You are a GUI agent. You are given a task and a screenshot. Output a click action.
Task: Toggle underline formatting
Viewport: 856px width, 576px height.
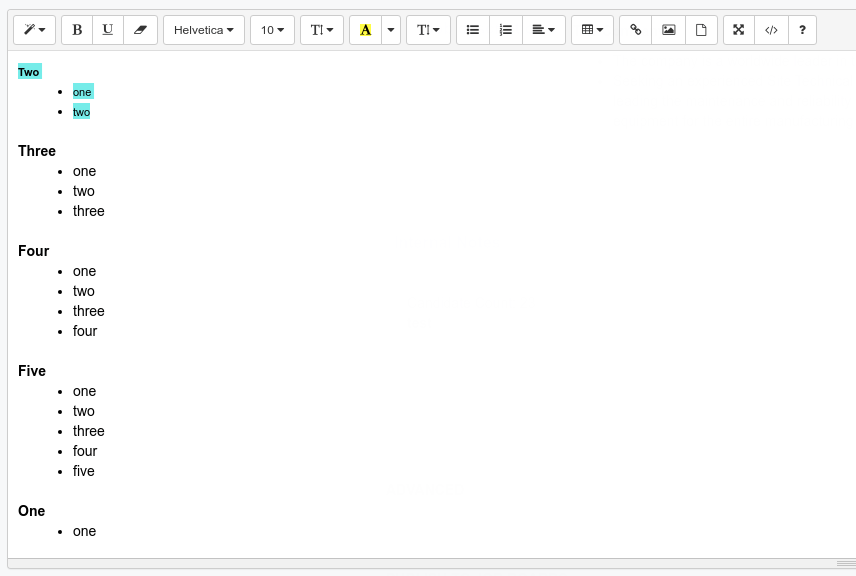pyautogui.click(x=108, y=30)
